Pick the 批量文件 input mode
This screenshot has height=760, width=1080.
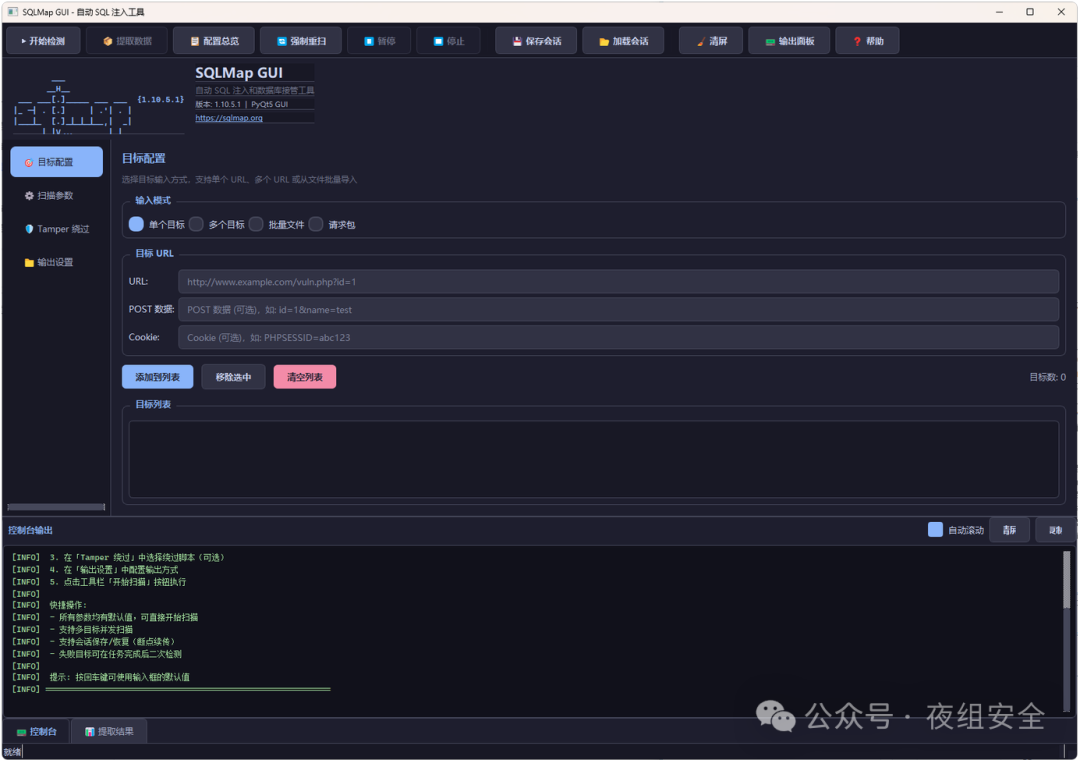tap(276, 225)
